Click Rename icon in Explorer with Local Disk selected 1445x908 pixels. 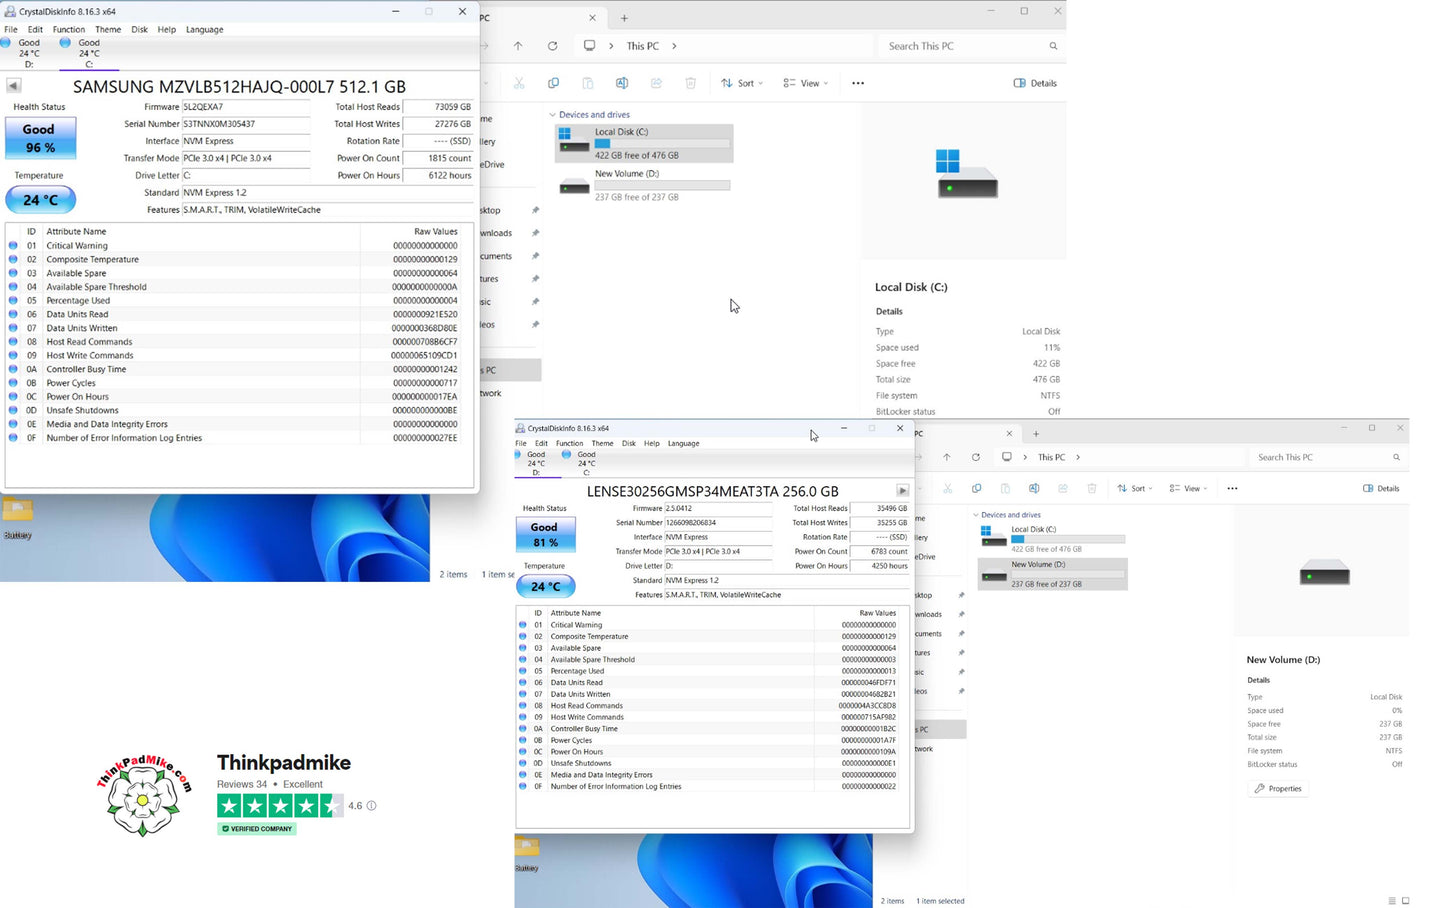pos(622,83)
